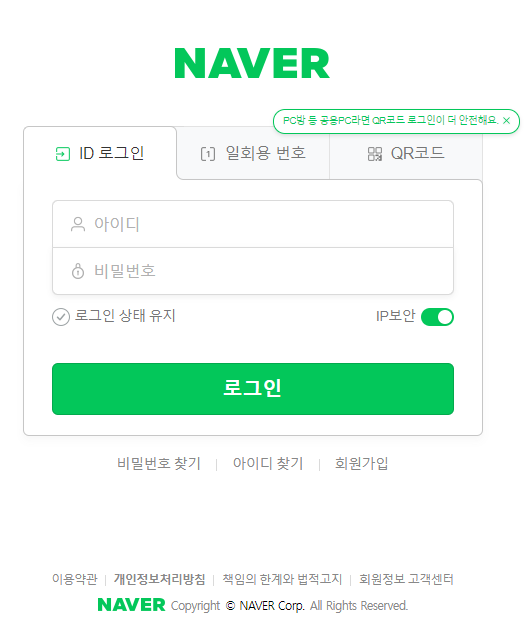
Task: Click the lock icon in 비밀번호 field
Action: click(78, 271)
